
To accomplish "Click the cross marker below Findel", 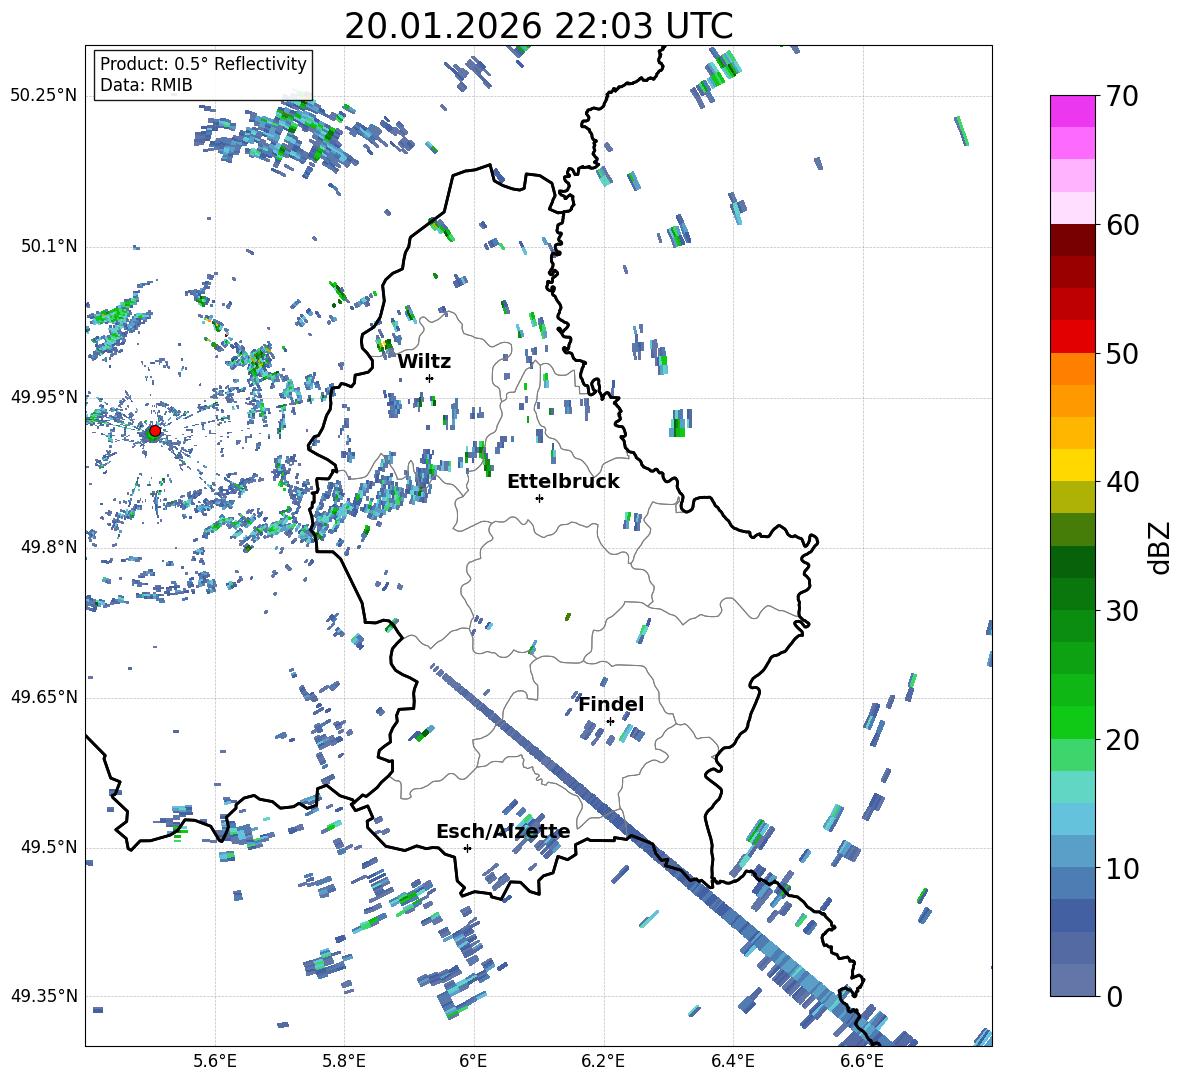I will (610, 722).
